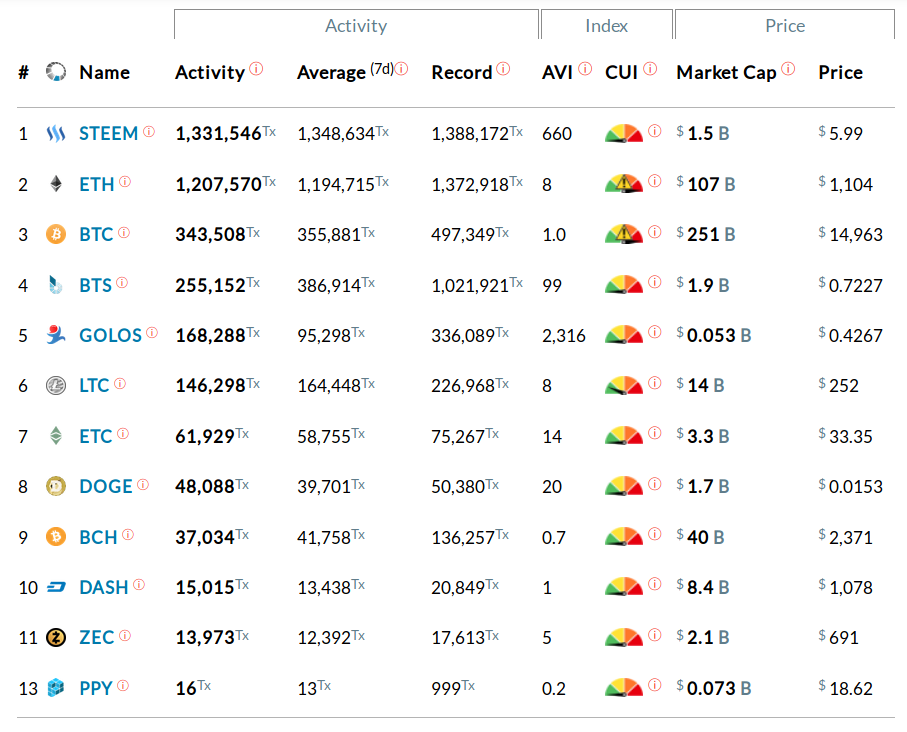907x732 pixels.
Task: Select the Price group tab
Action: coord(785,25)
